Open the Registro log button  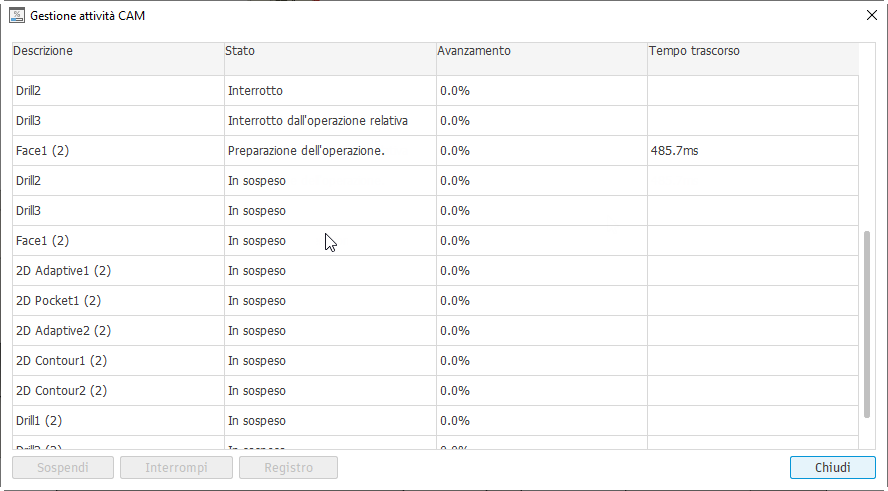coord(289,467)
